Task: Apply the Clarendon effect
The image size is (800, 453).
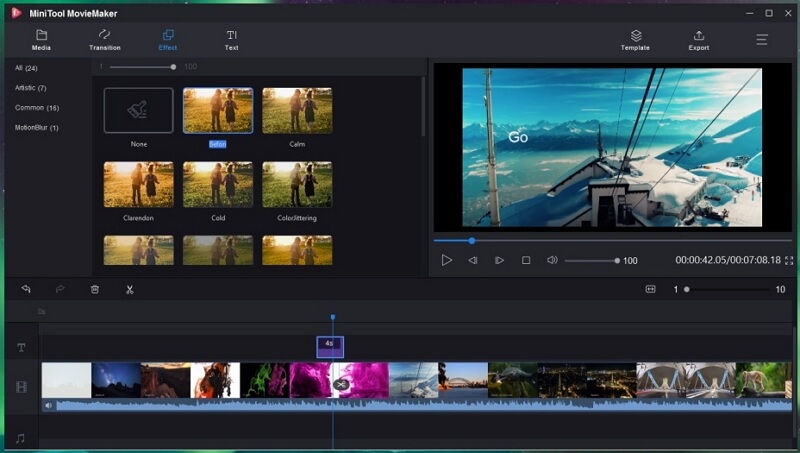Action: 139,184
